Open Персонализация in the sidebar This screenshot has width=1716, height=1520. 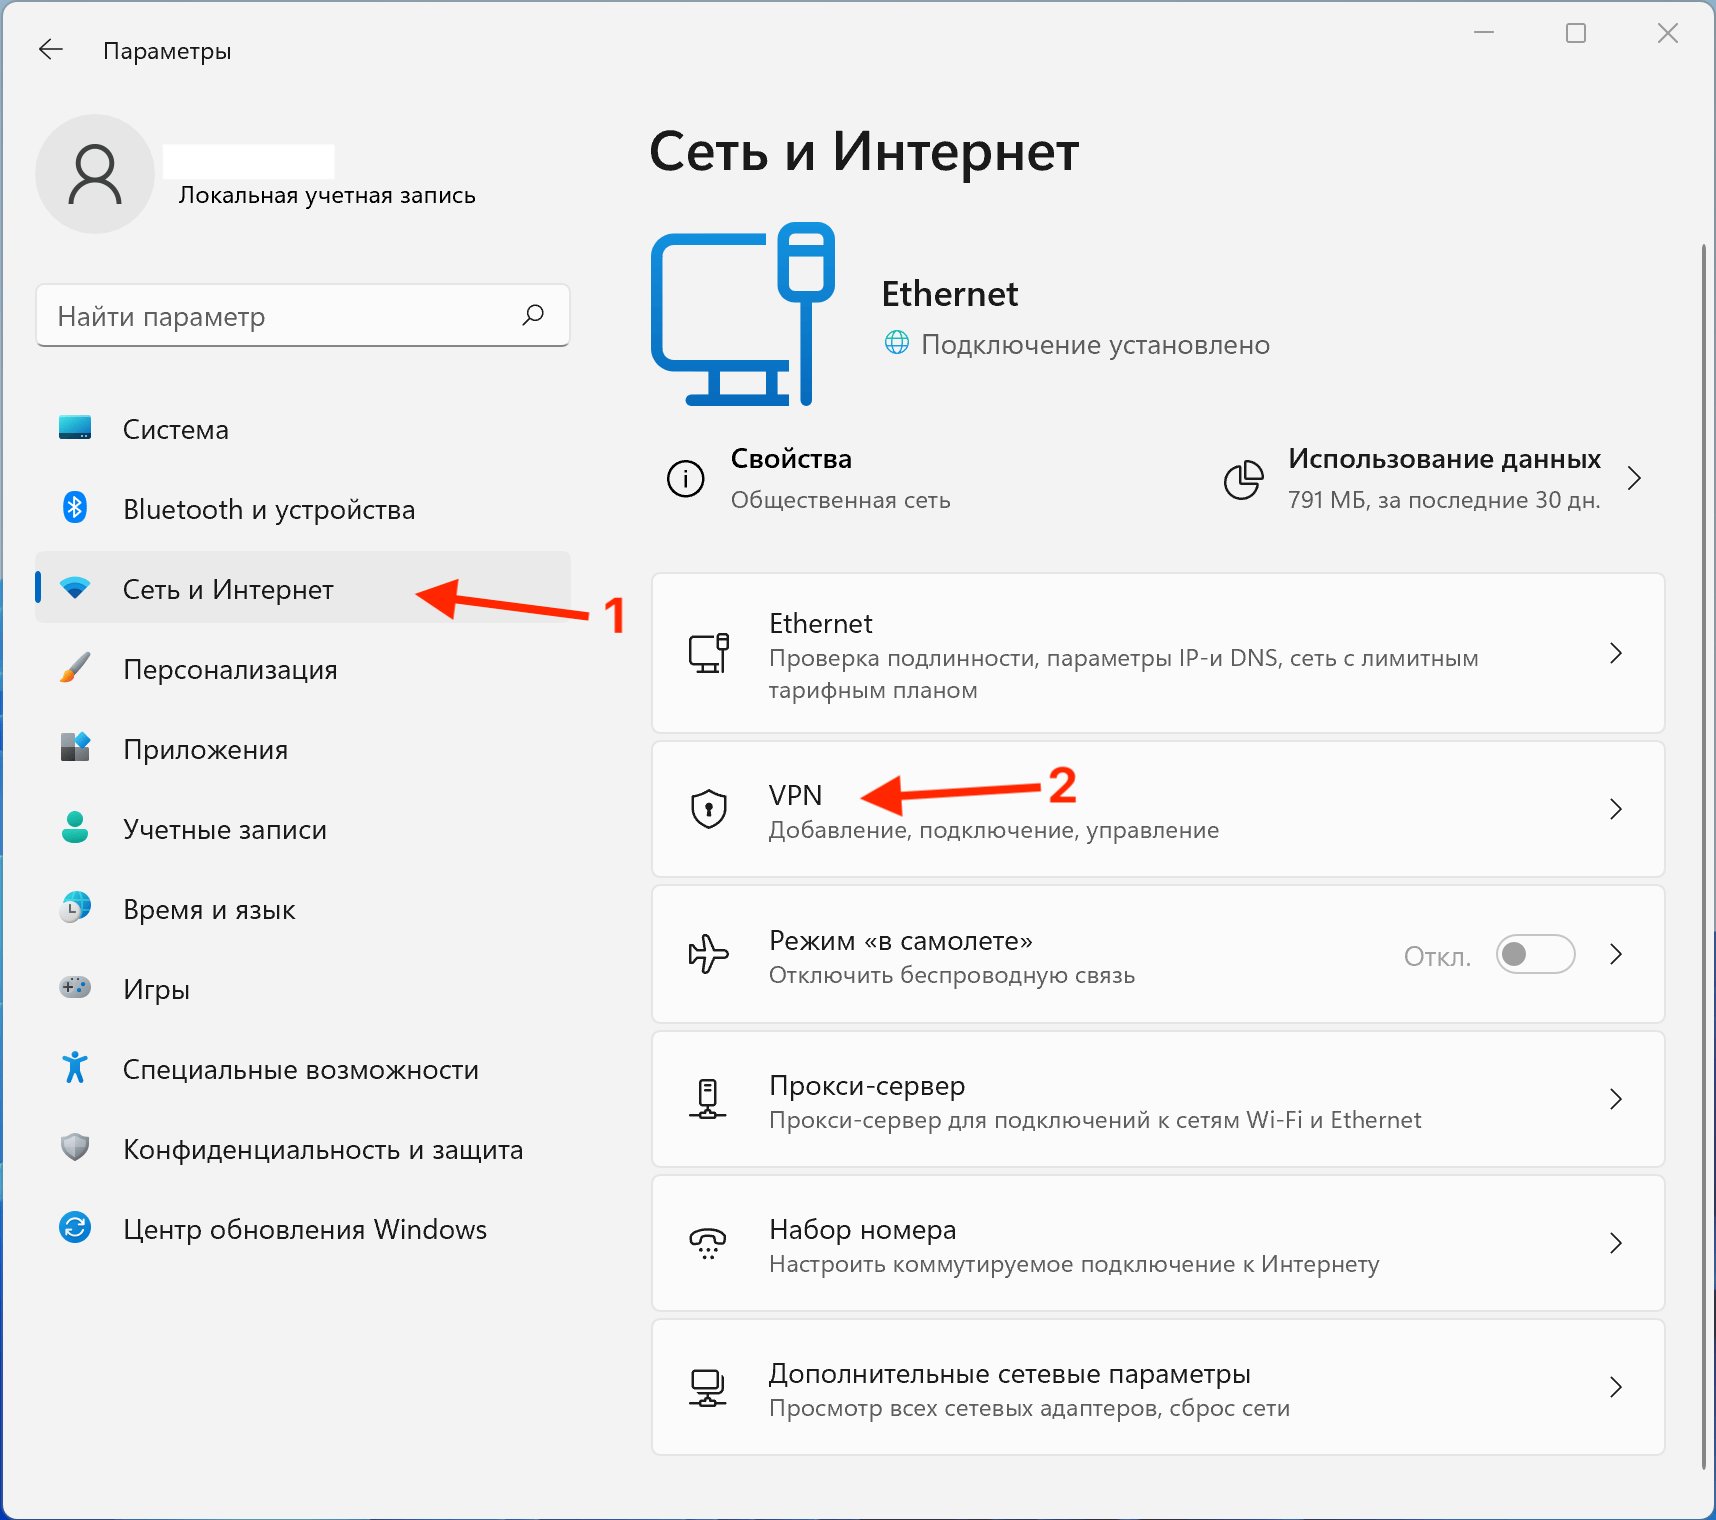click(230, 669)
